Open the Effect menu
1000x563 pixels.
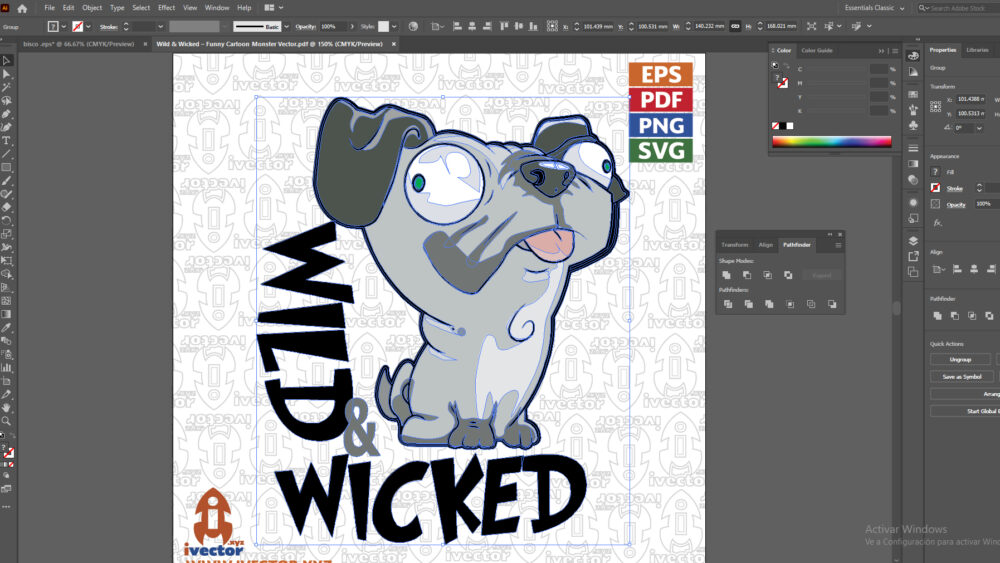tap(166, 8)
